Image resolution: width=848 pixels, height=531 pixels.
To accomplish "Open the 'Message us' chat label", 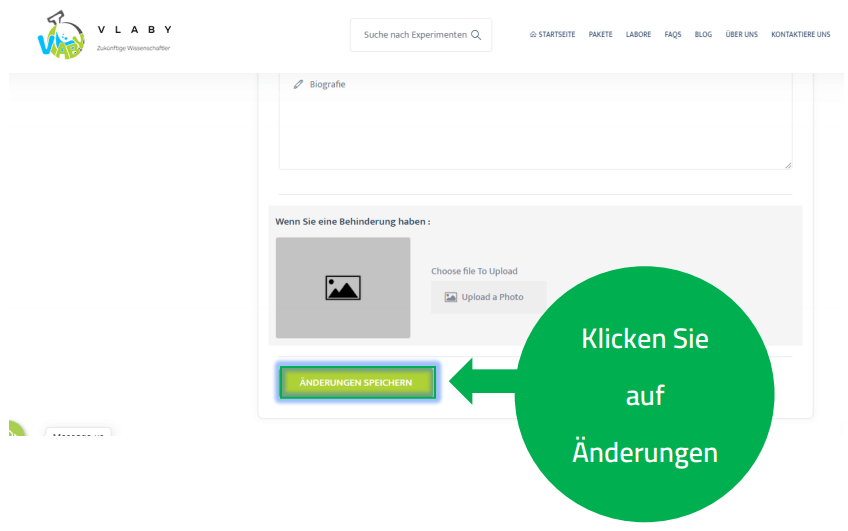I will coord(78,435).
